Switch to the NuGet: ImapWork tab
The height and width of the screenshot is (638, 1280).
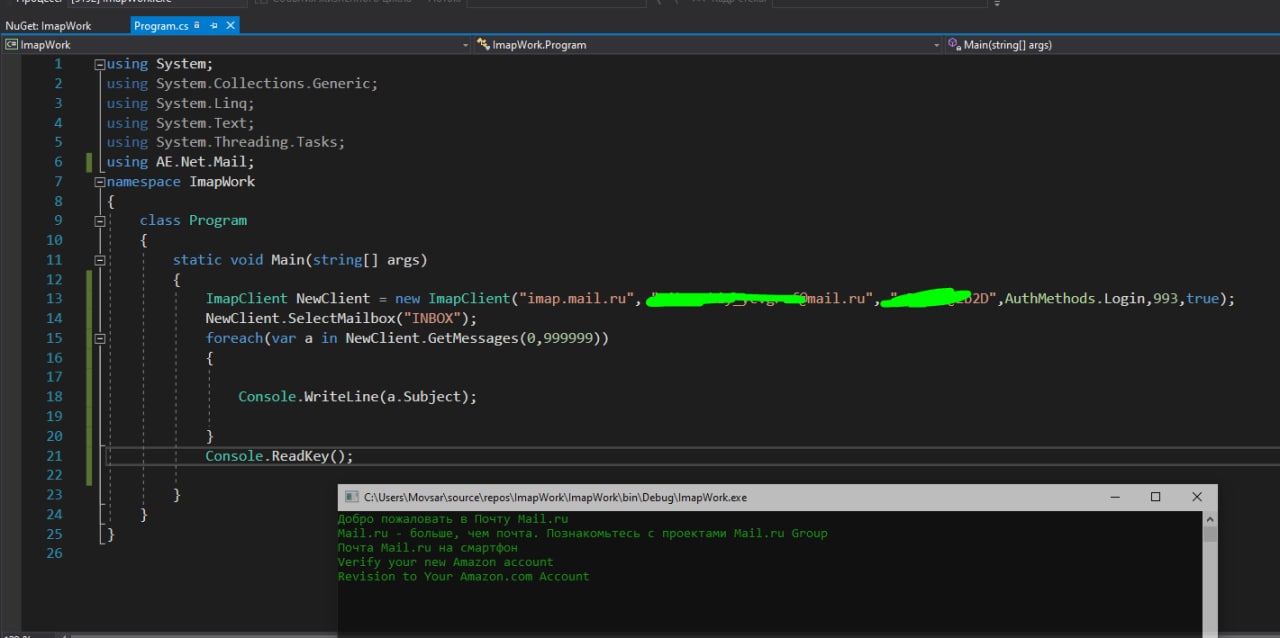(x=48, y=25)
